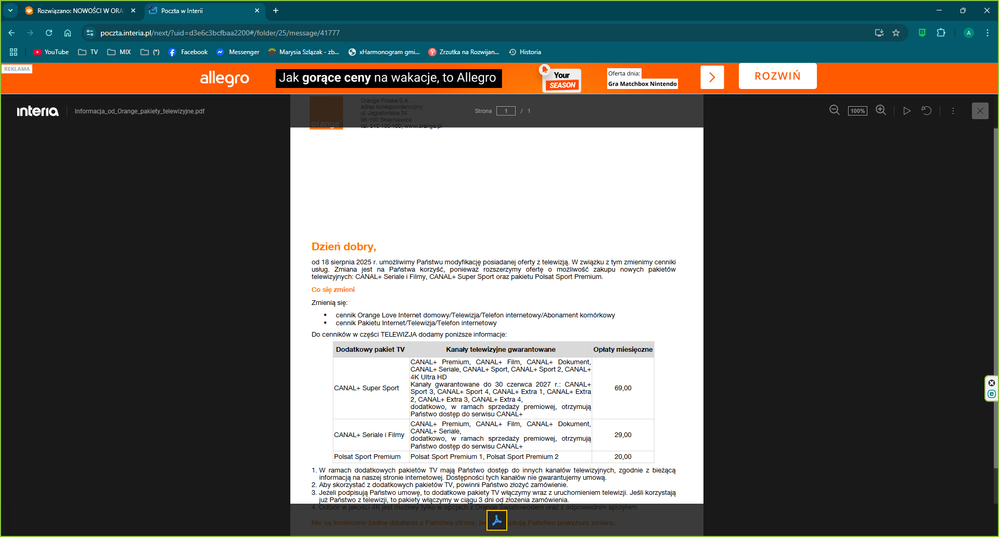Open the apps grid in bookmarks bar
This screenshot has width=999, height=537.
(13, 52)
